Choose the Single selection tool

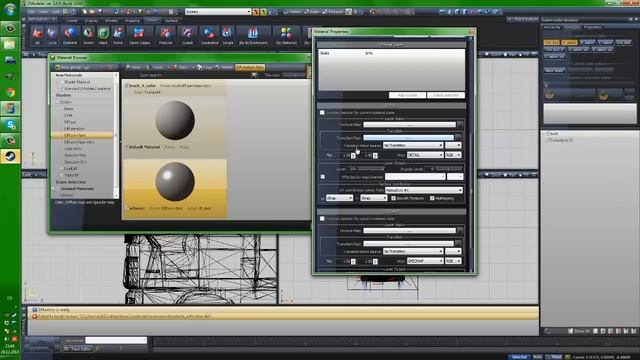(228, 36)
